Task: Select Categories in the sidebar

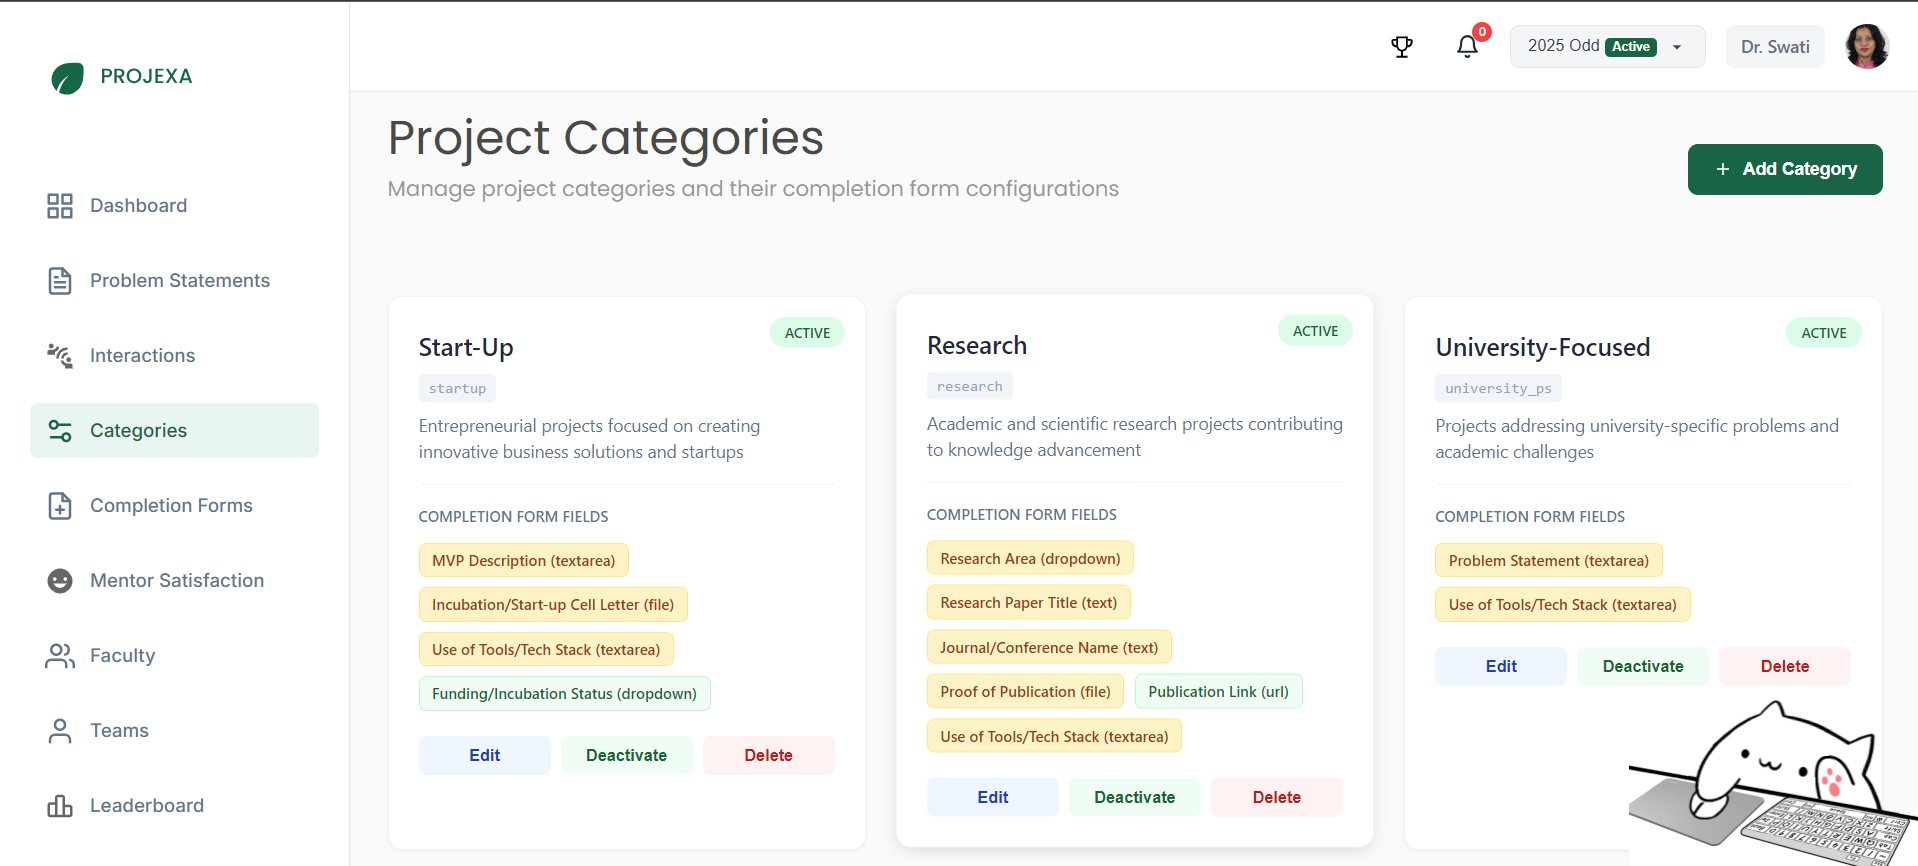Action: 175,431
